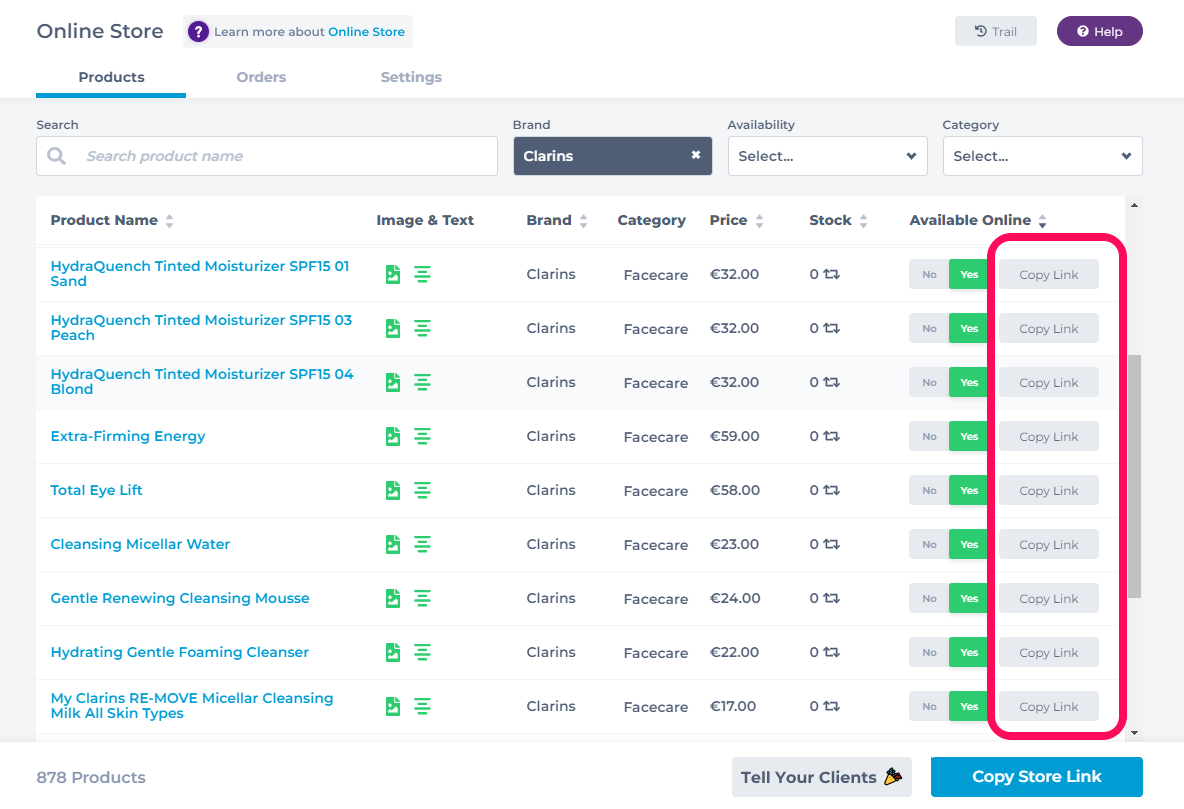Click the table vertical scrollbar thumb
The image size is (1184, 809).
coord(1134,476)
